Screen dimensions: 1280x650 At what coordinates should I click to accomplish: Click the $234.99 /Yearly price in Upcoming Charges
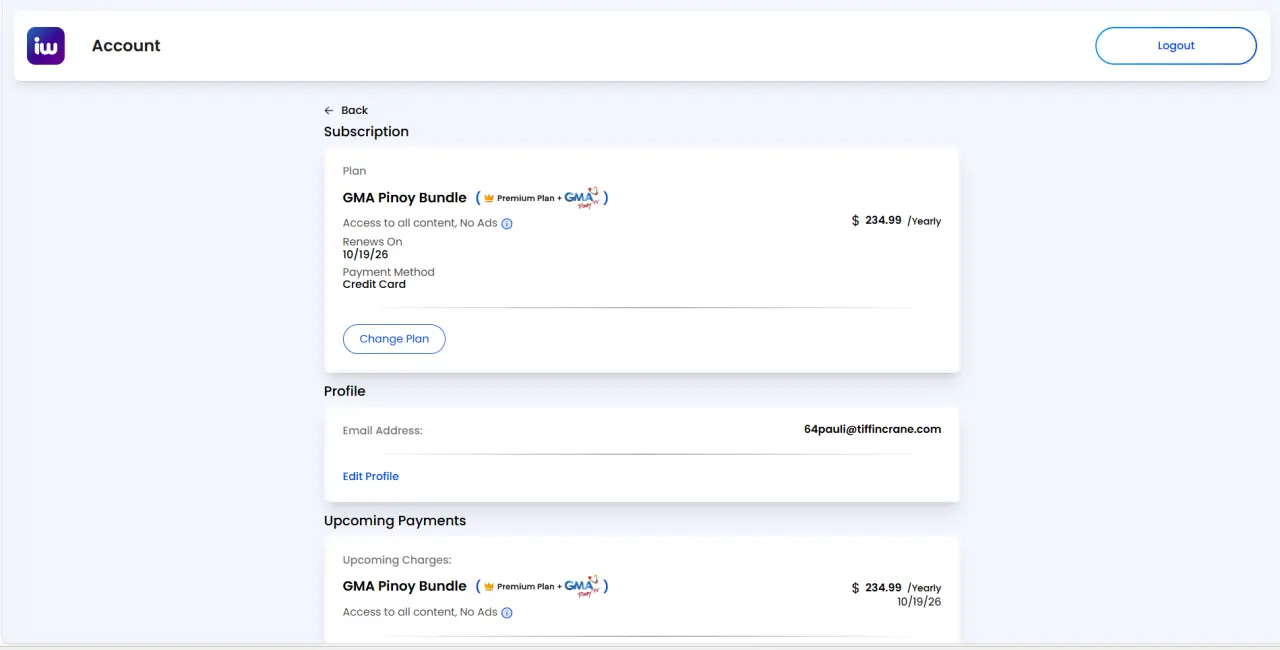(896, 588)
